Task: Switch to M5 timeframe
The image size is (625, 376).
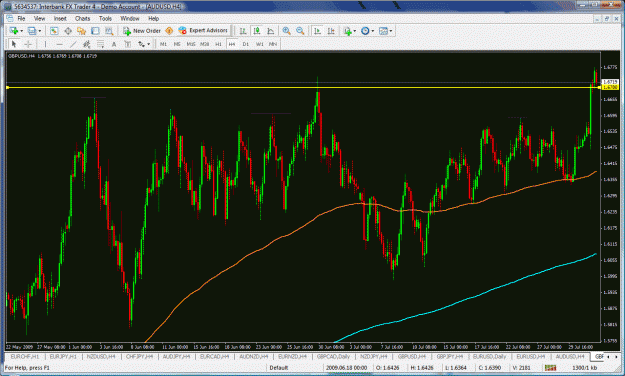Action: click(x=177, y=44)
